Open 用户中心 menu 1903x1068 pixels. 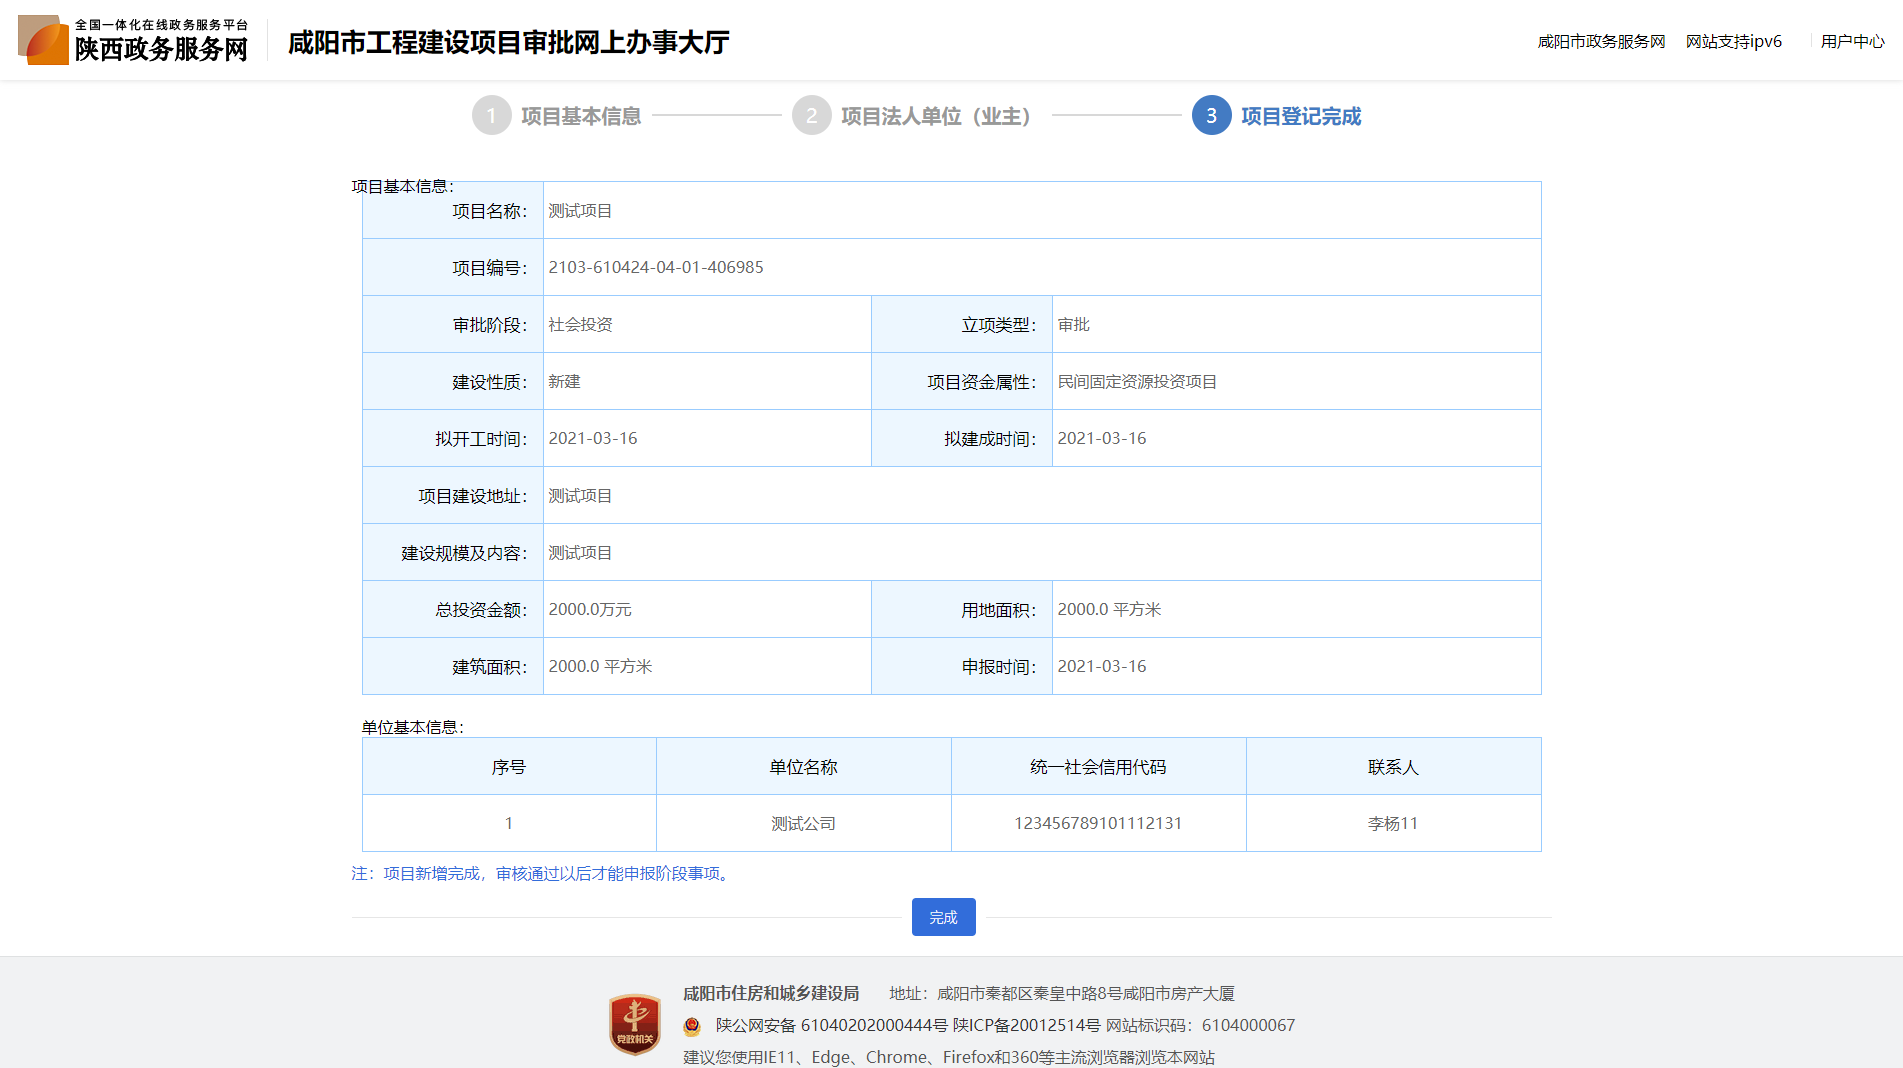click(1852, 41)
